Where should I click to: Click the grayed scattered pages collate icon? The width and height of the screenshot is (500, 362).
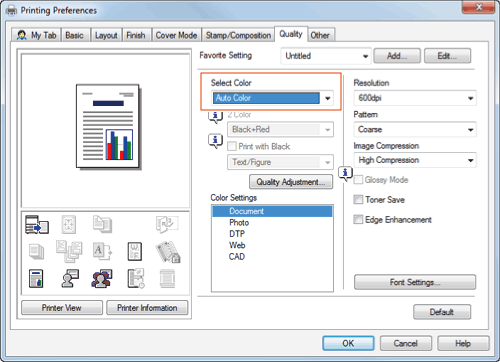(69, 251)
